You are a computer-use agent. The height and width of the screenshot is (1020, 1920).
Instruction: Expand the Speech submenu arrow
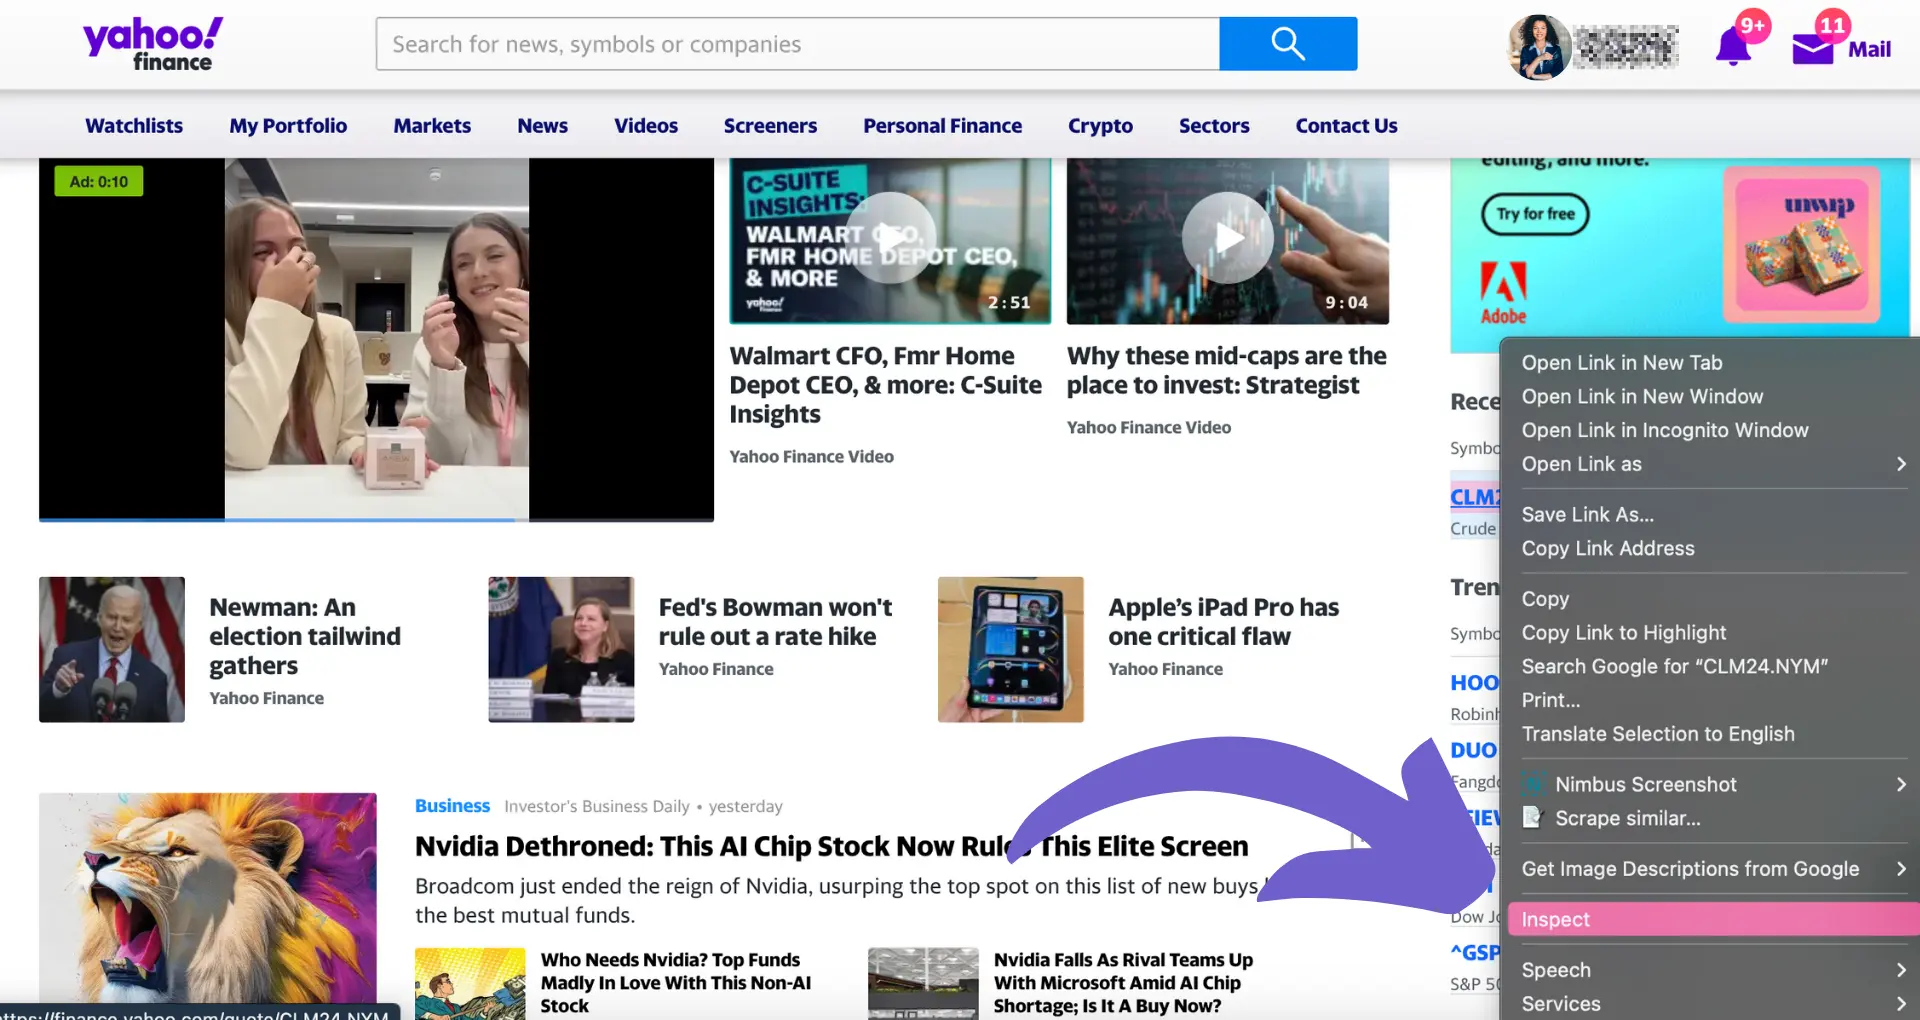pos(1901,970)
